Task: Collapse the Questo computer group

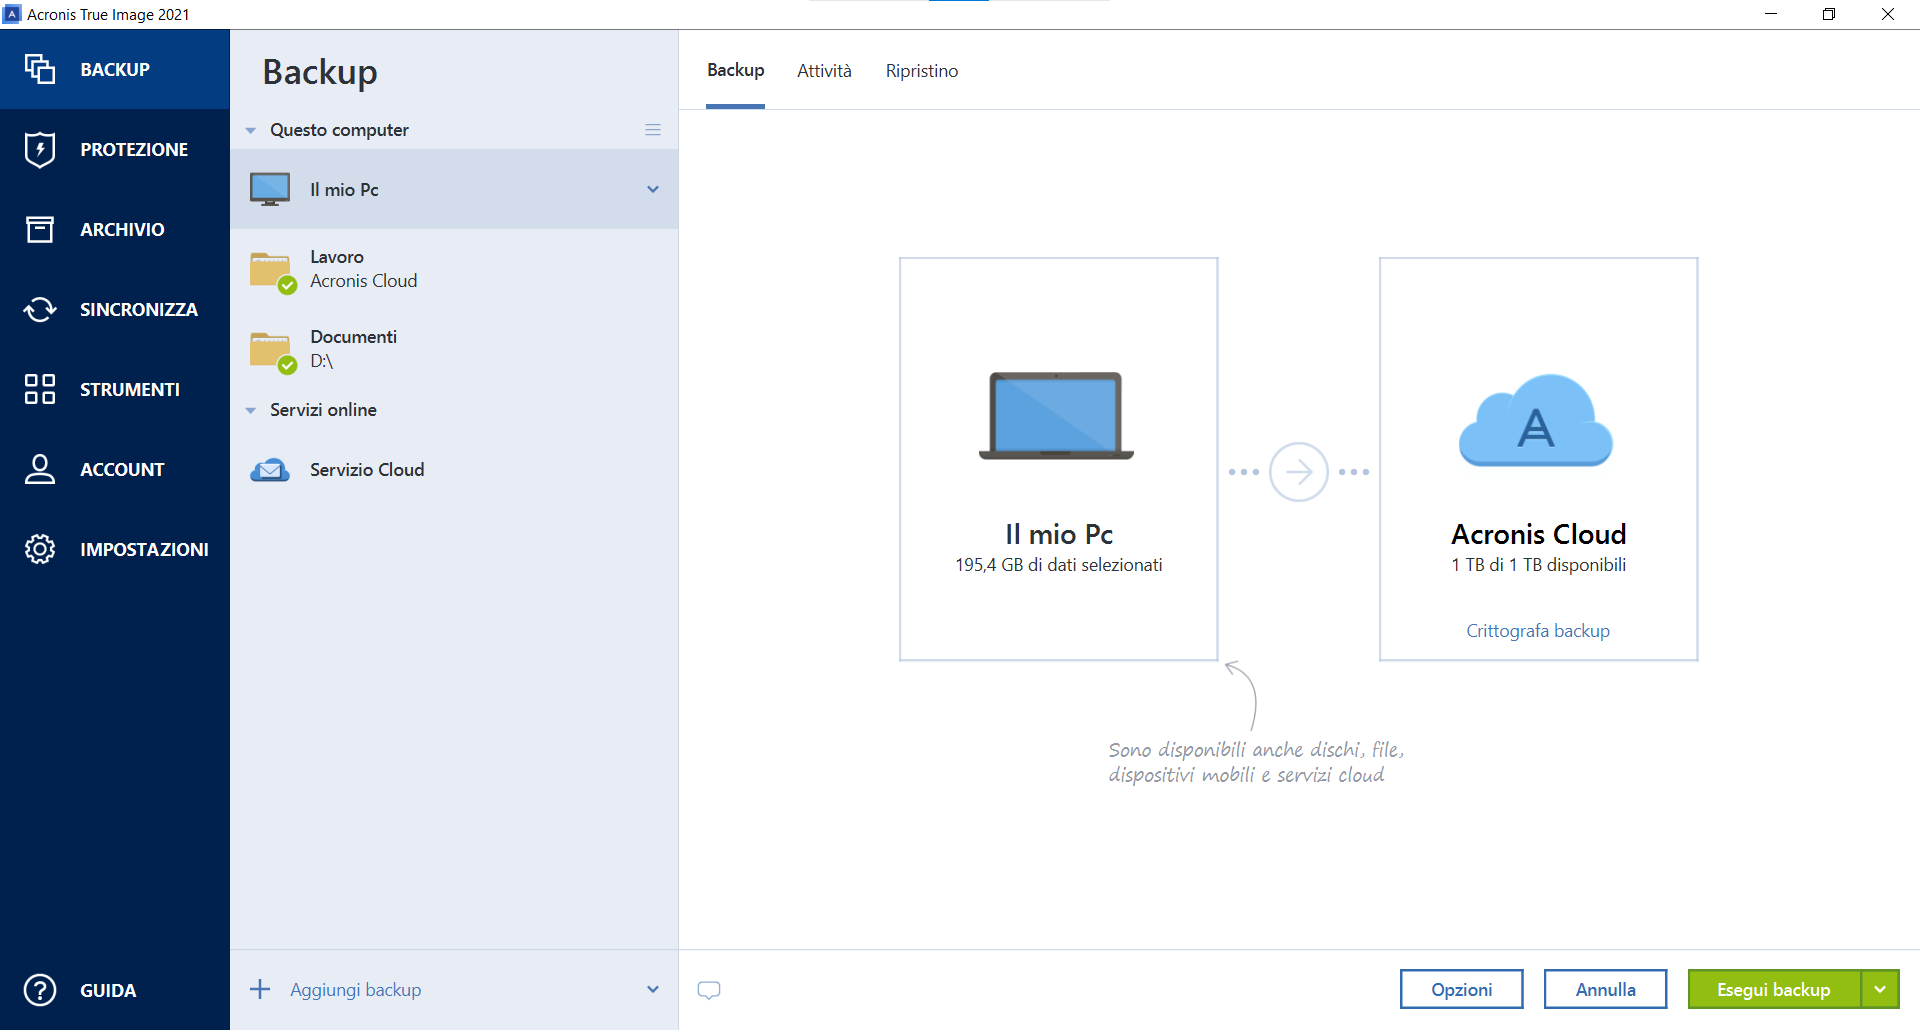Action: pos(251,131)
